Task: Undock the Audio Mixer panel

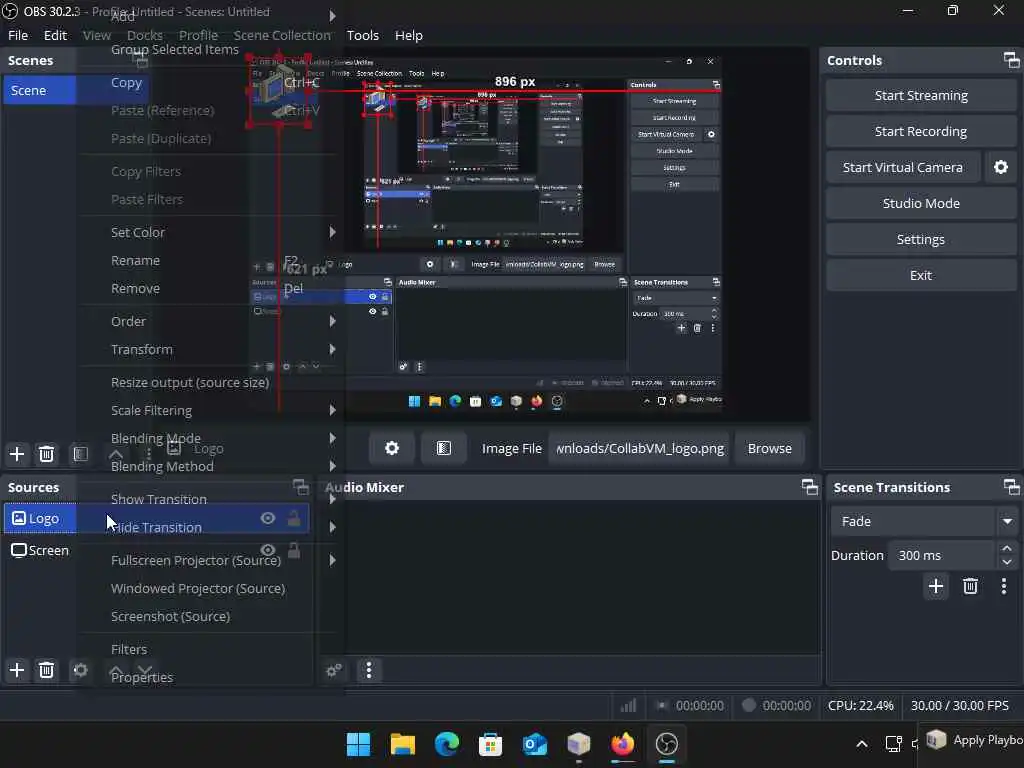Action: (x=810, y=487)
